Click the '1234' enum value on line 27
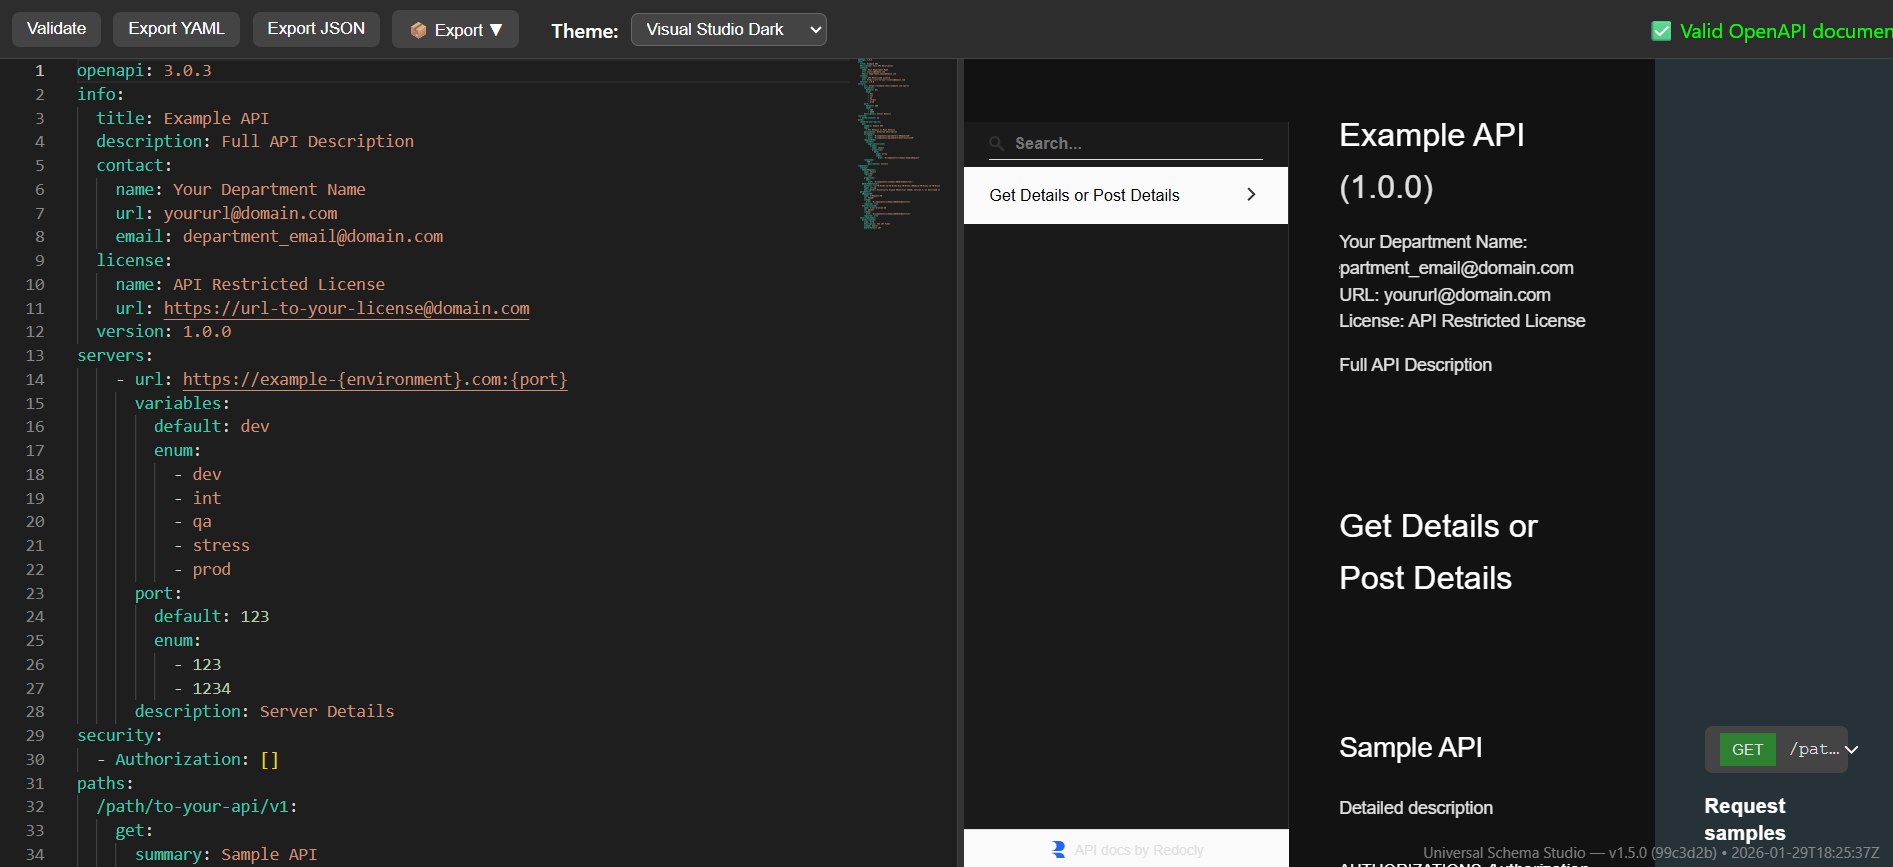Screen dimensions: 1893x867 pos(211,688)
